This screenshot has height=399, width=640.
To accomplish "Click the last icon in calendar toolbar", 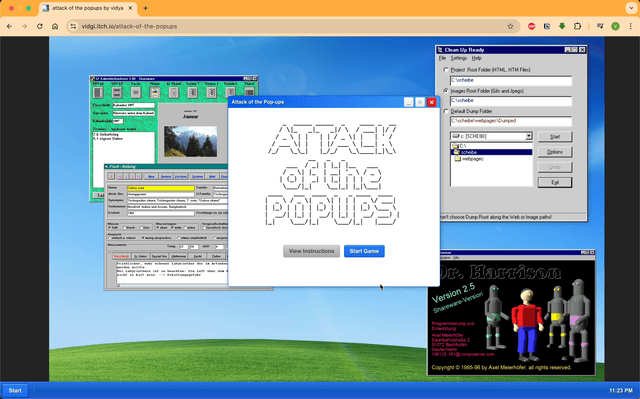I will click(x=249, y=93).
